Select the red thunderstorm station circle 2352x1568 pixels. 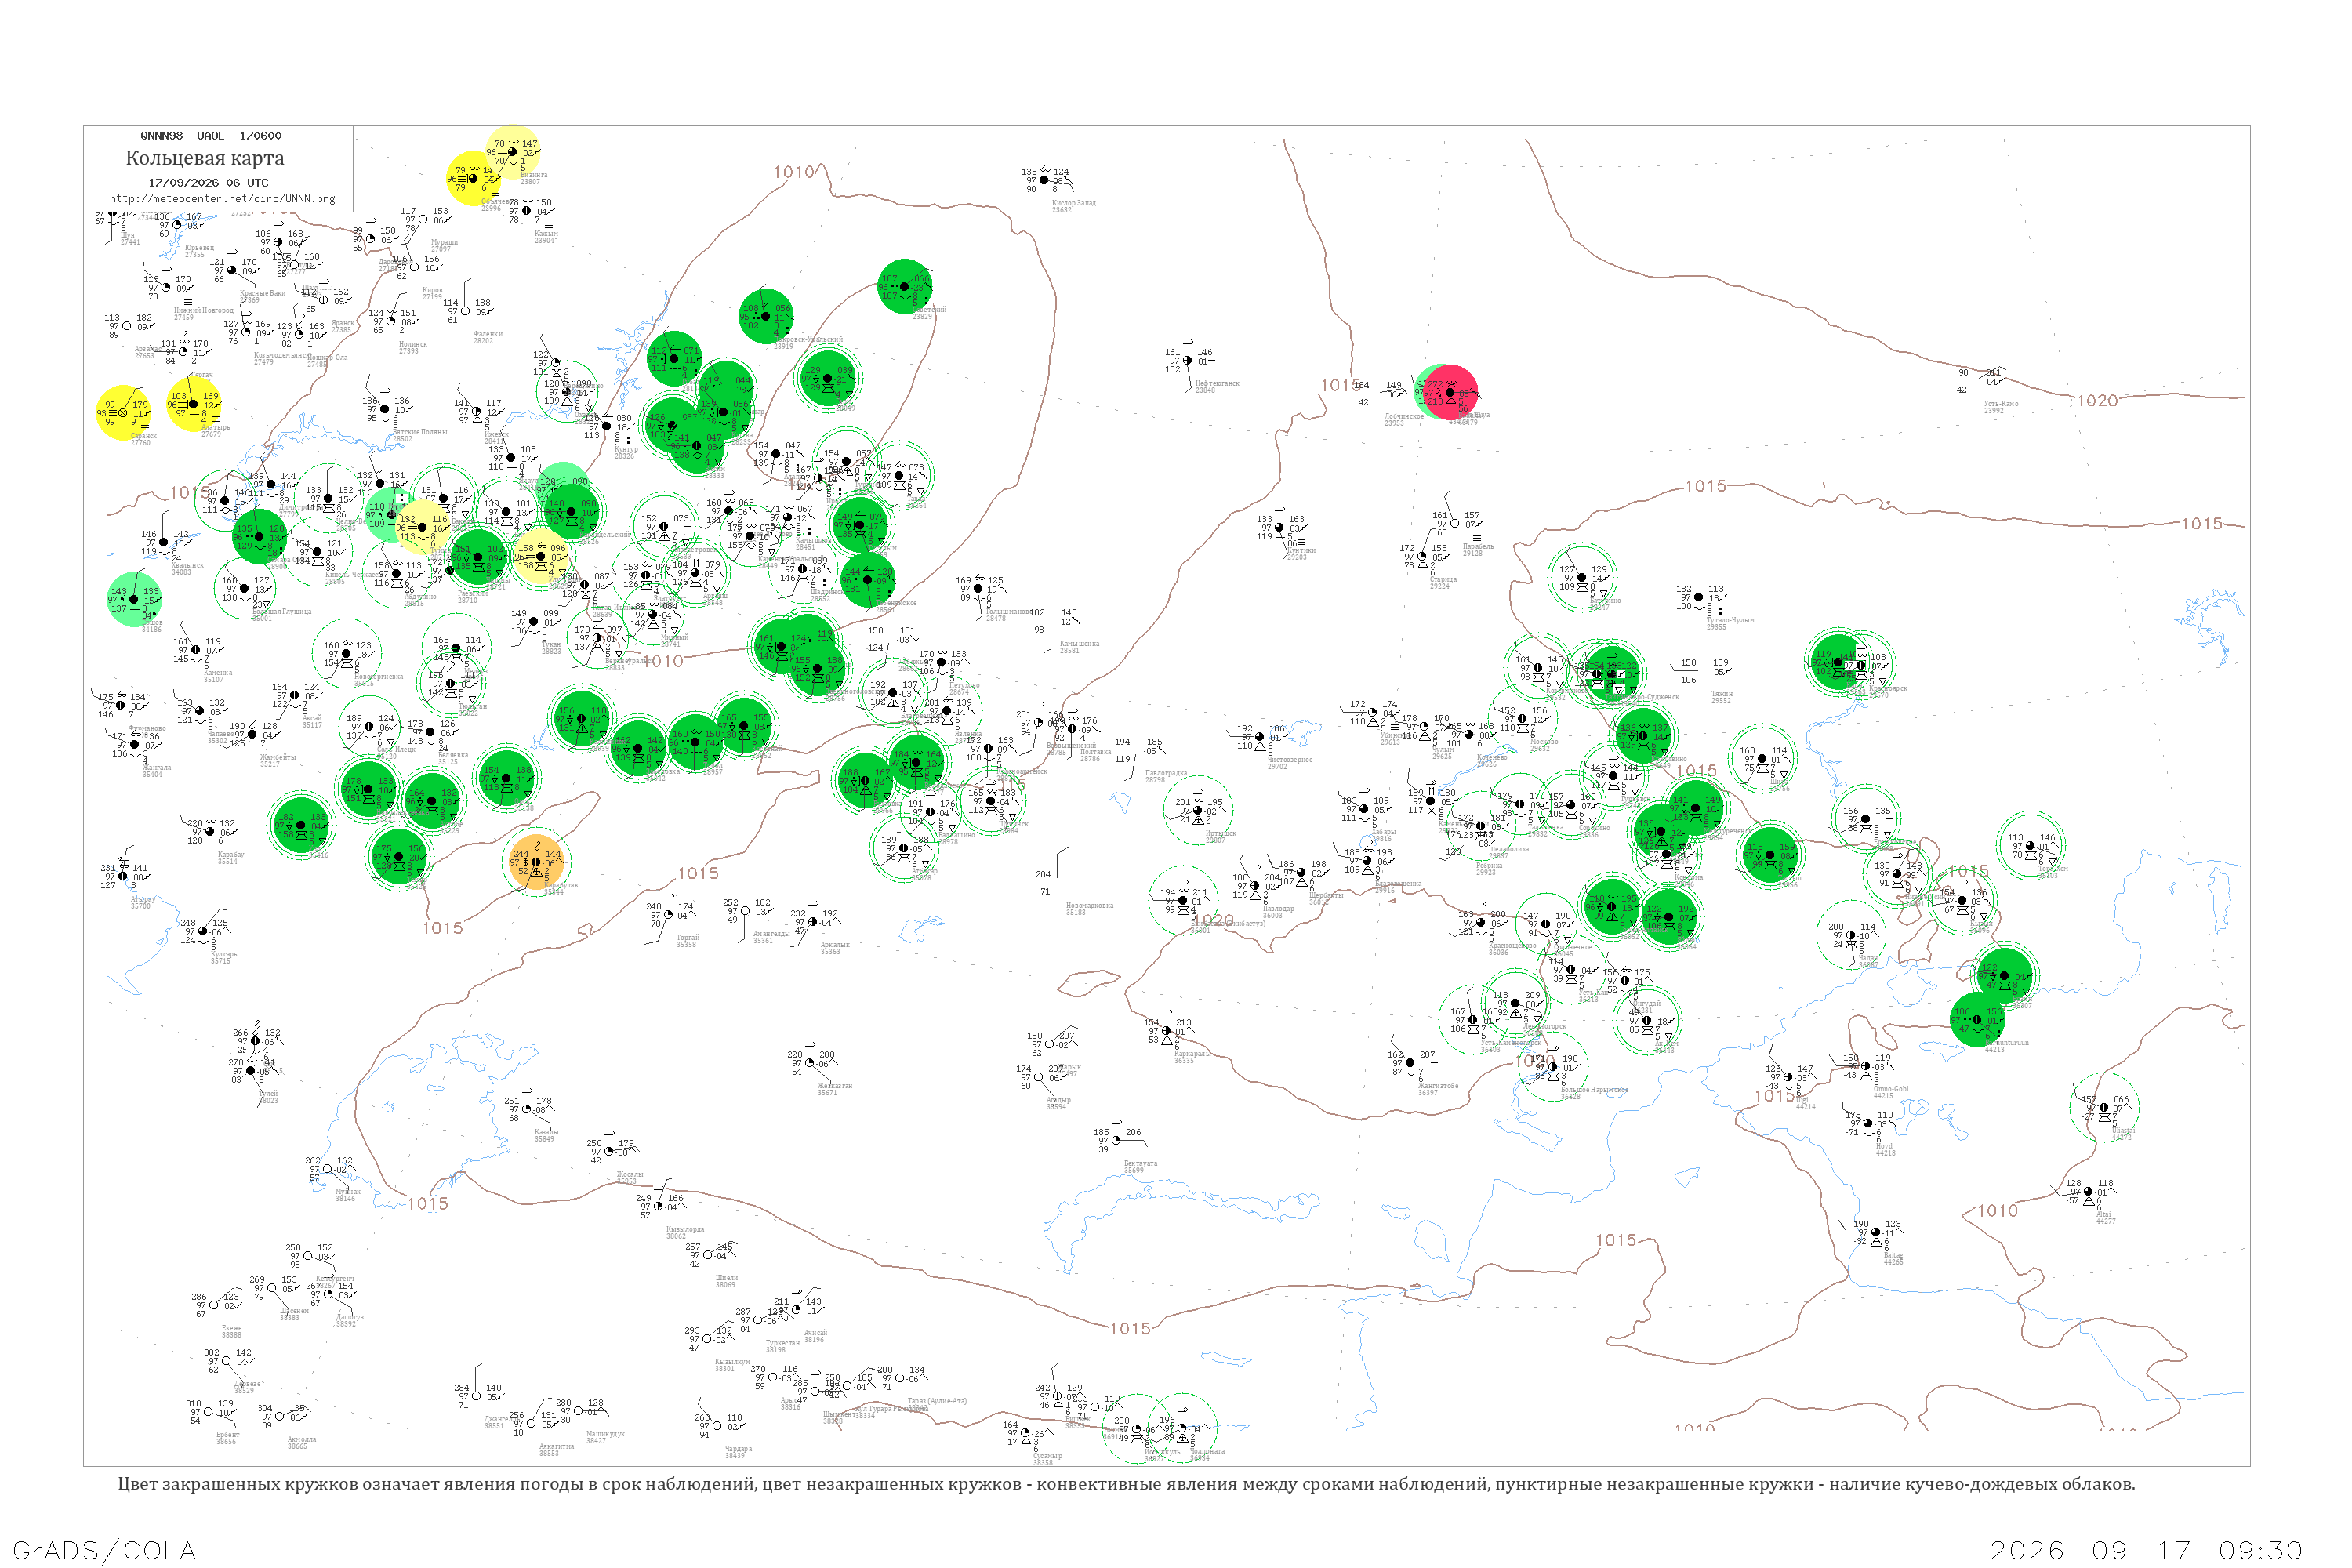[1450, 393]
